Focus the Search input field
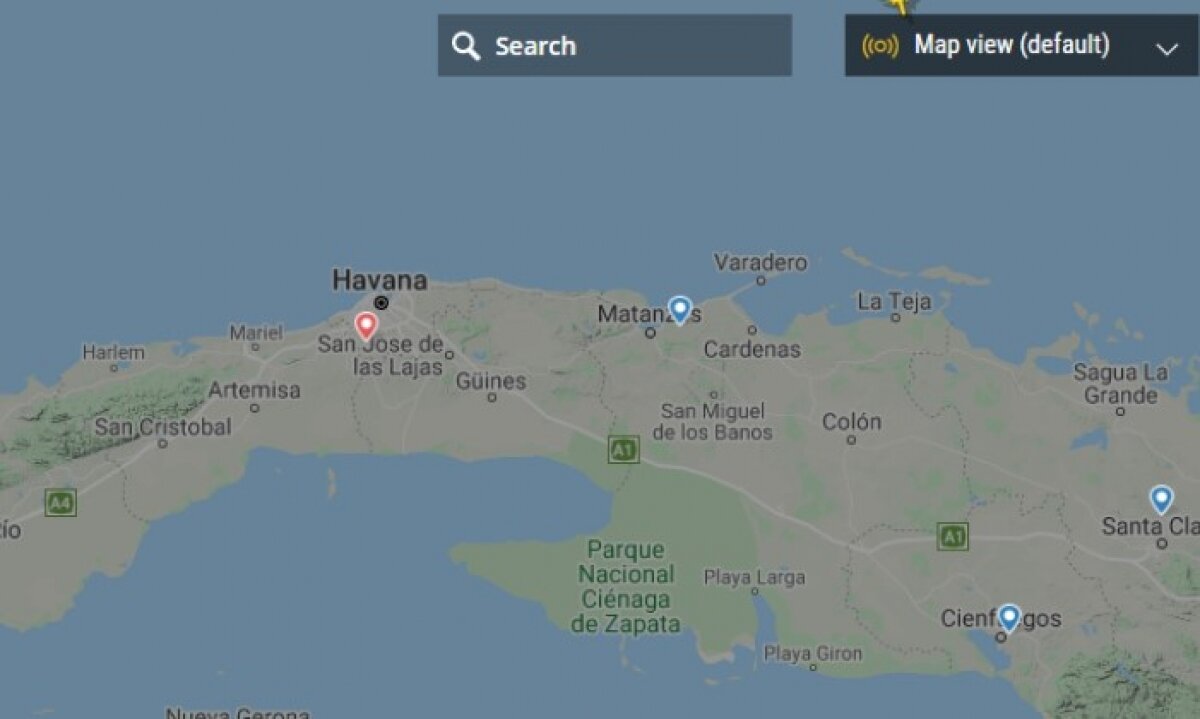The width and height of the screenshot is (1200, 719). coord(615,45)
